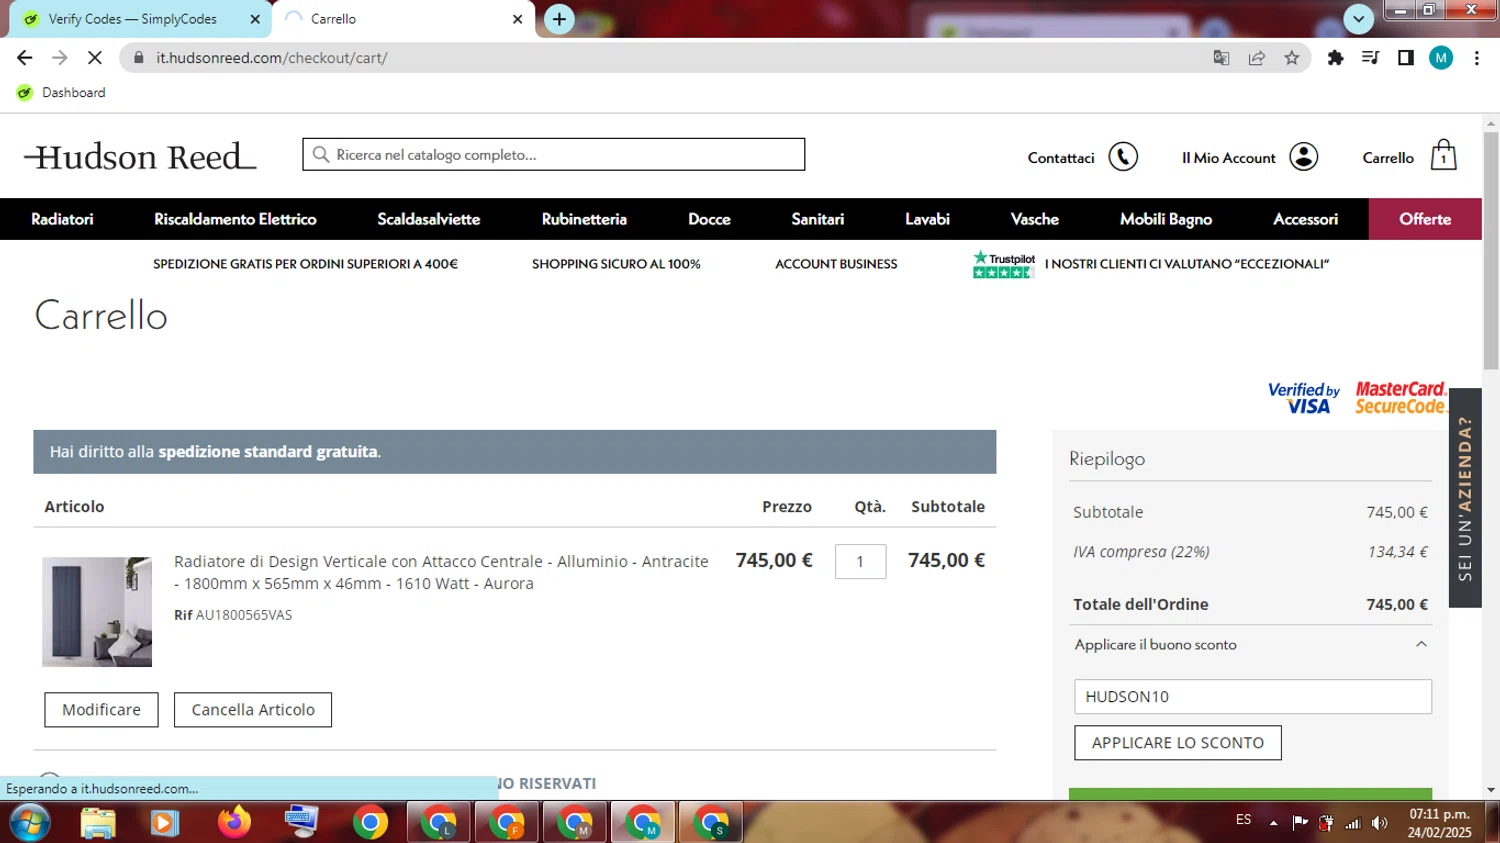The image size is (1500, 843).
Task: Toggle the browser side panel
Action: click(1405, 58)
